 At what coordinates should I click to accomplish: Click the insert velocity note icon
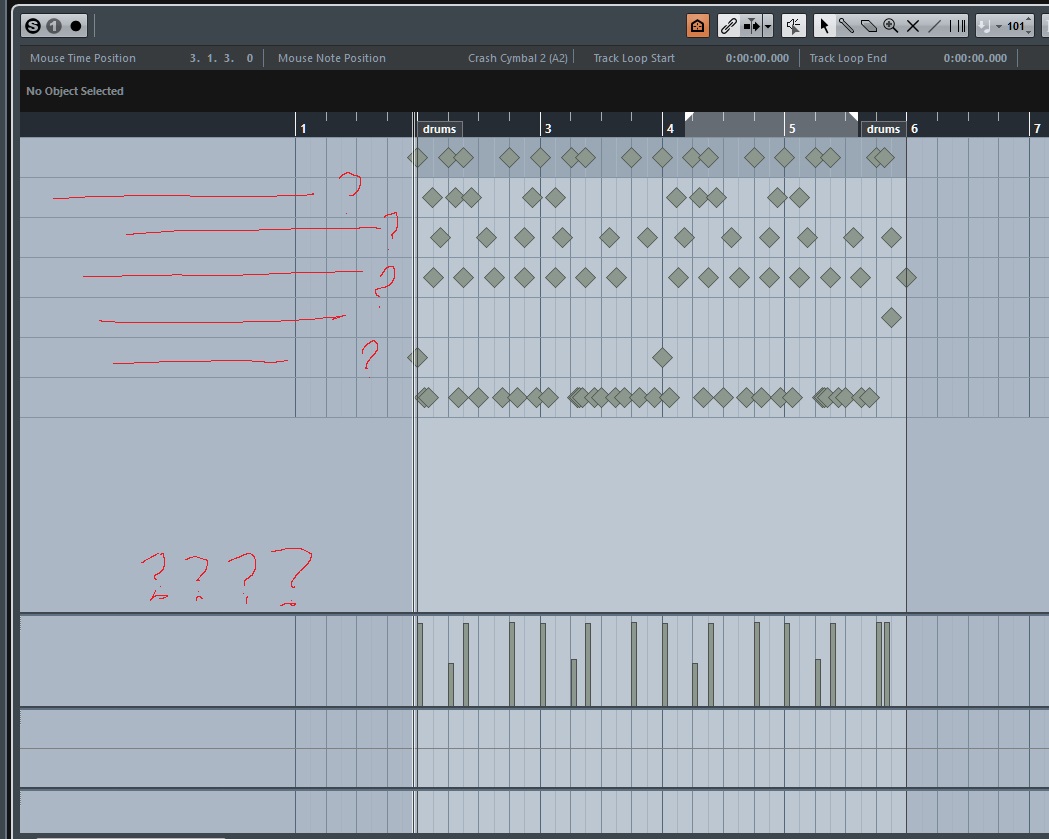click(x=984, y=26)
